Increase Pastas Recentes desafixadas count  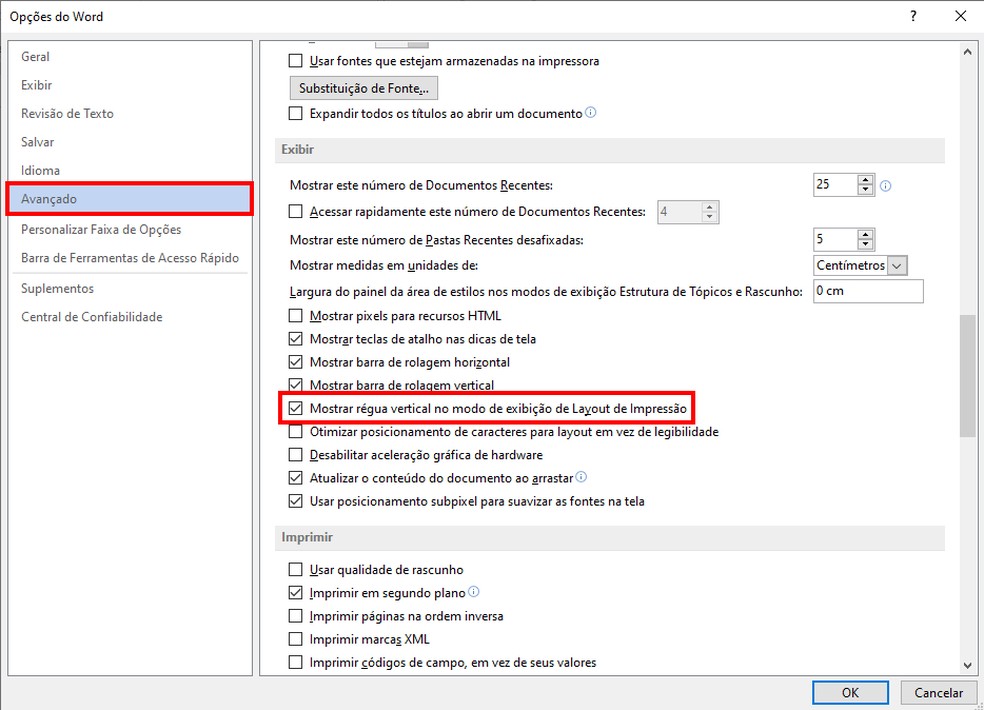[865, 235]
